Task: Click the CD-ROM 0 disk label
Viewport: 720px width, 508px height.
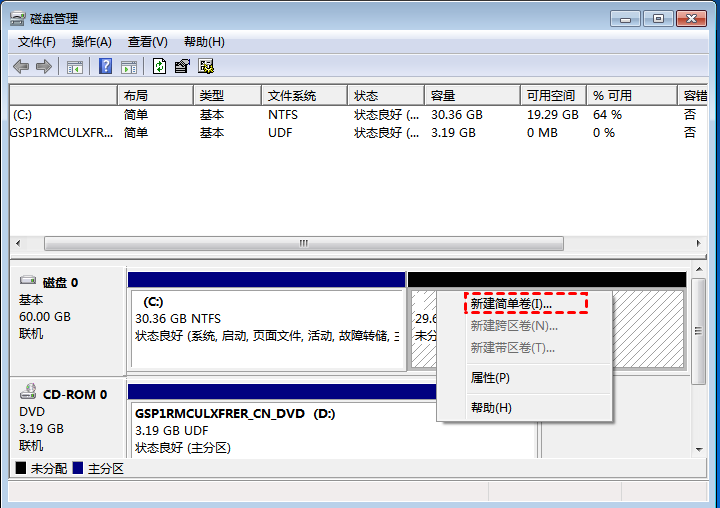Action: 75,395
